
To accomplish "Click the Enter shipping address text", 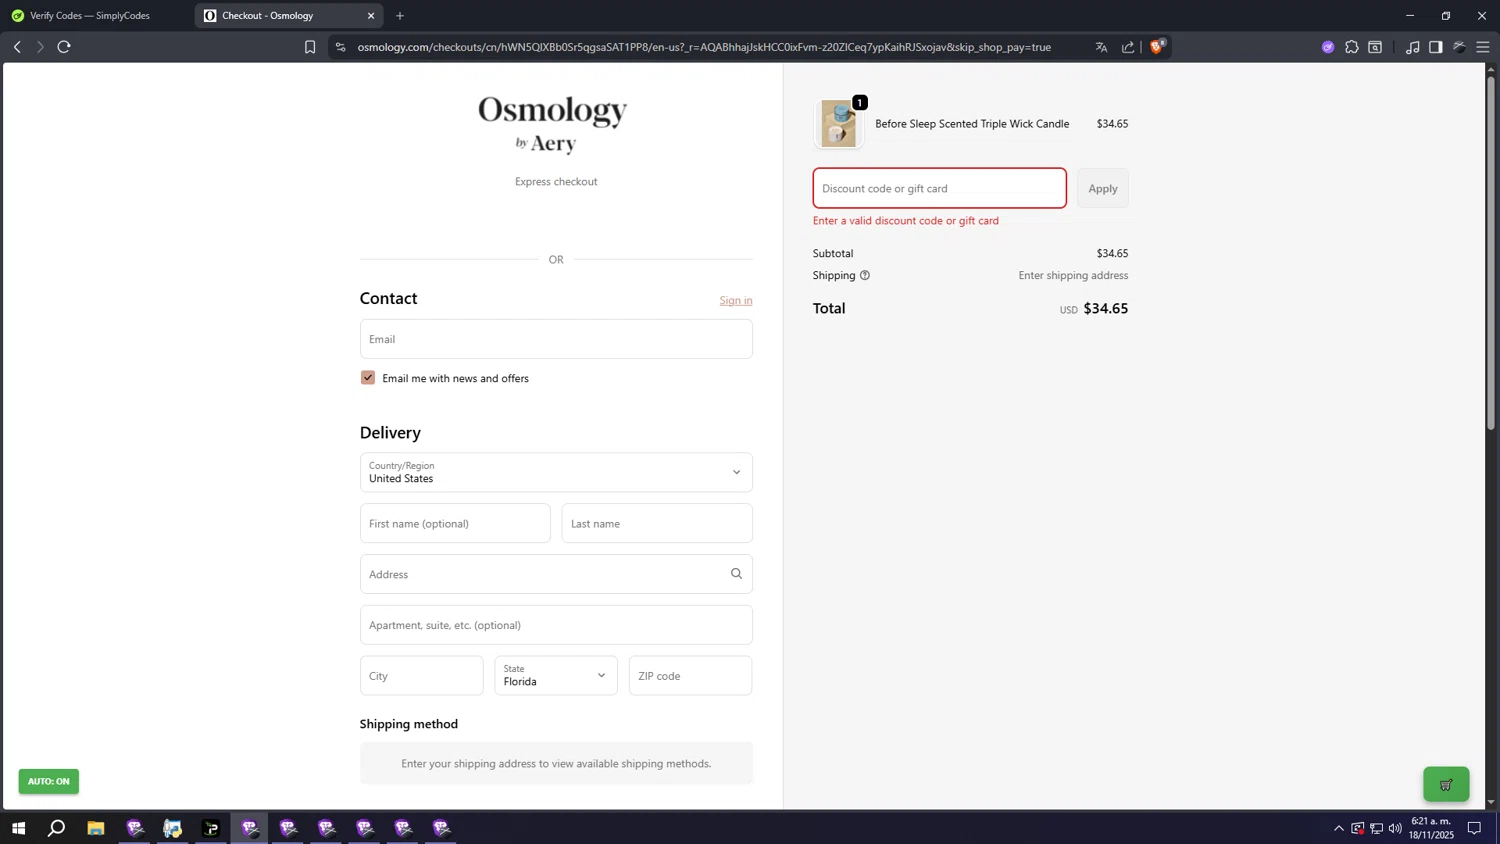I will [x=1073, y=275].
